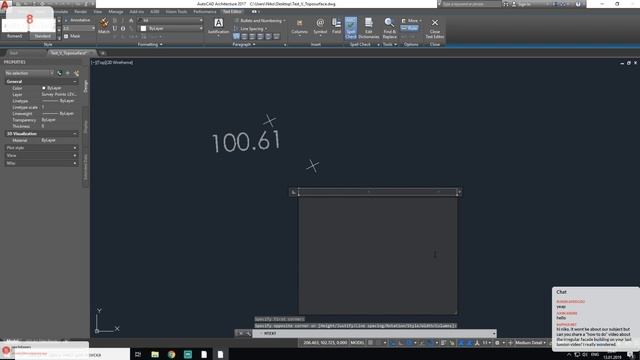Open the Render ribbon tab
The image size is (640, 360).
pyautogui.click(x=80, y=11)
